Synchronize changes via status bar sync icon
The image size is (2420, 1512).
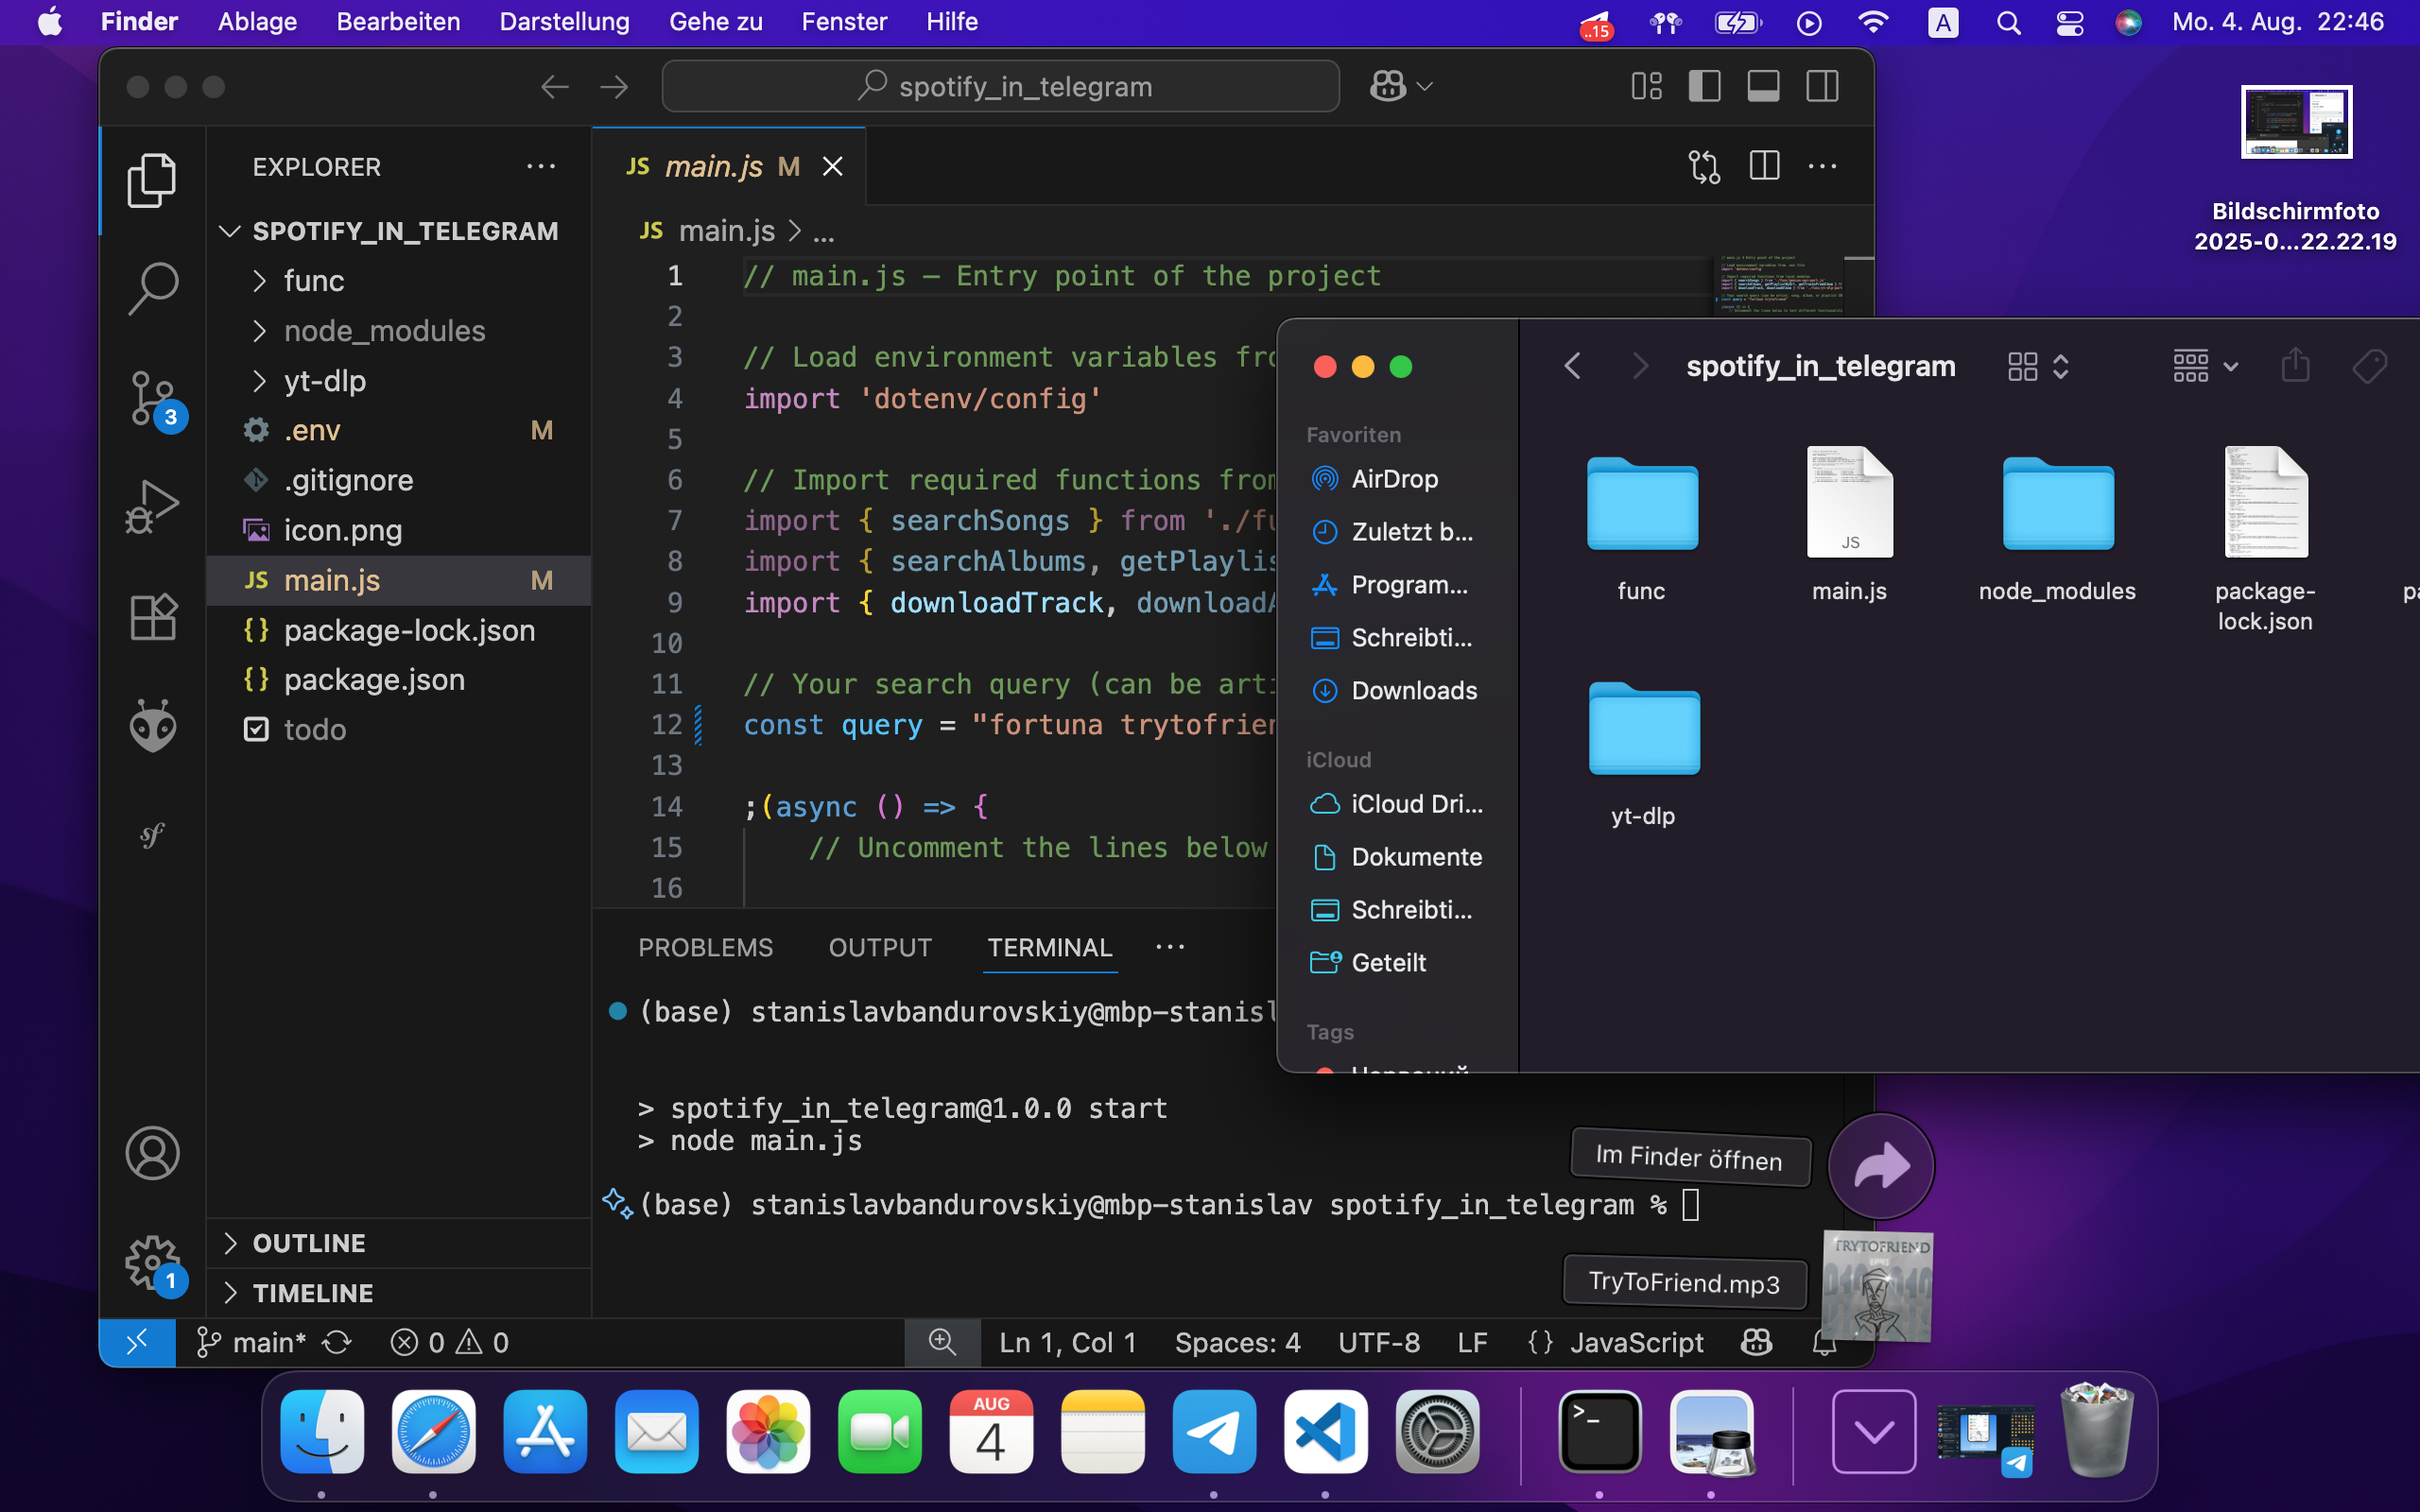(x=337, y=1342)
